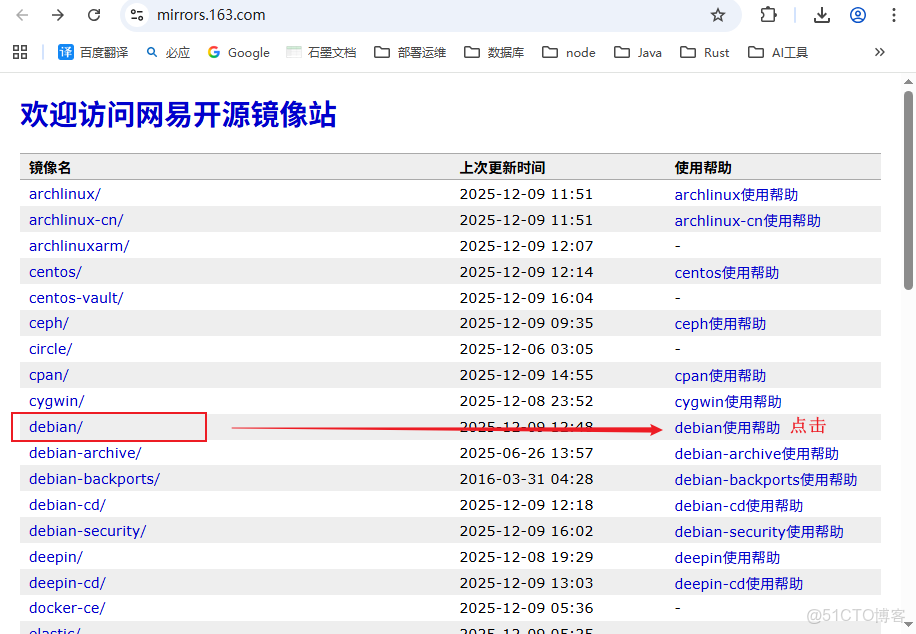Open the debian/ mirror link
The width and height of the screenshot is (916, 634).
(x=54, y=426)
